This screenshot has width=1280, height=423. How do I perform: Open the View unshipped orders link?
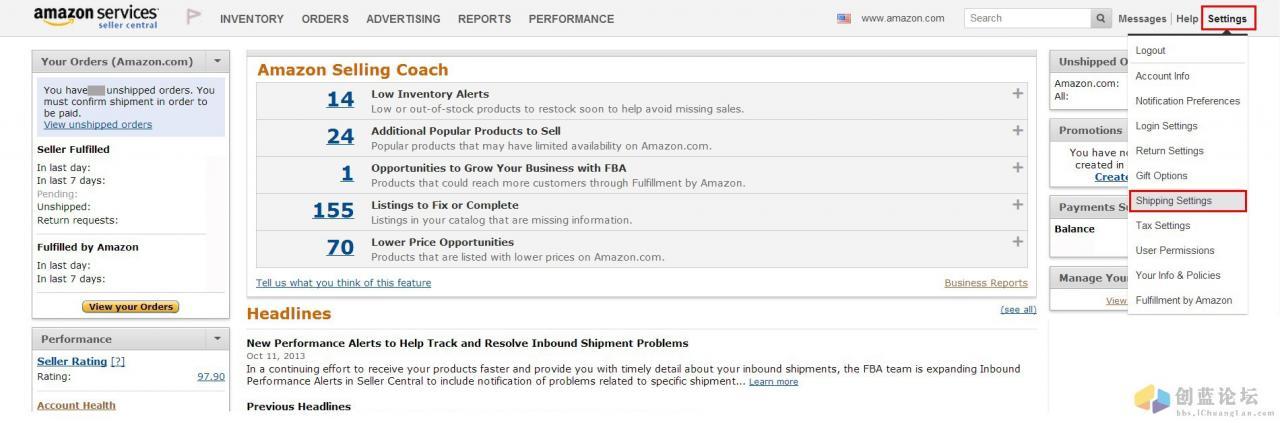click(x=98, y=125)
